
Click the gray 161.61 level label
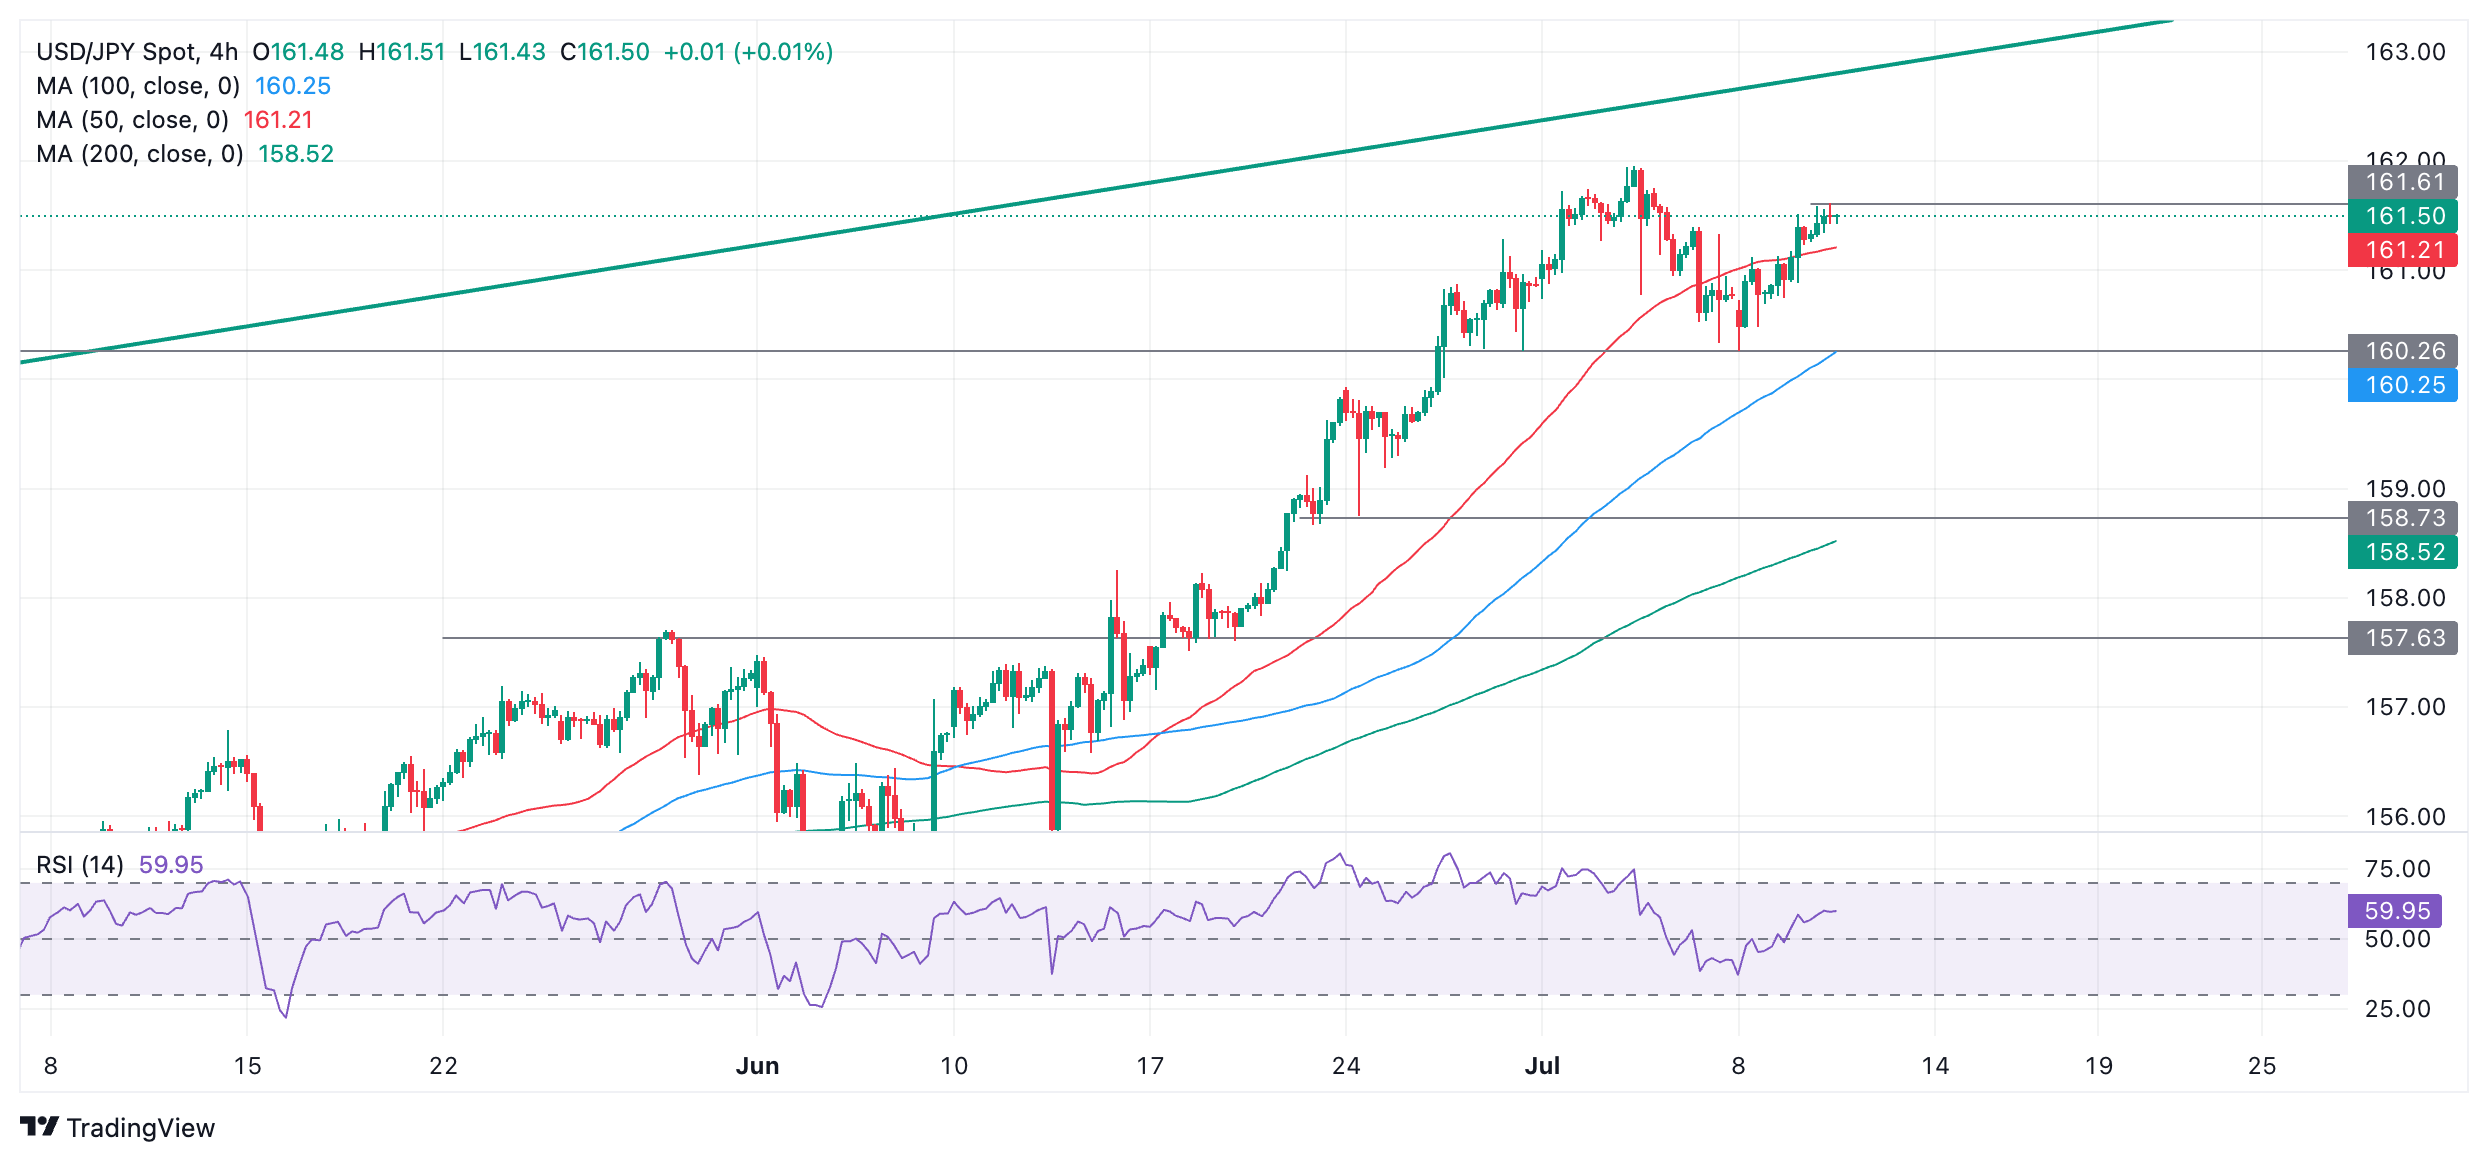pos(2402,182)
